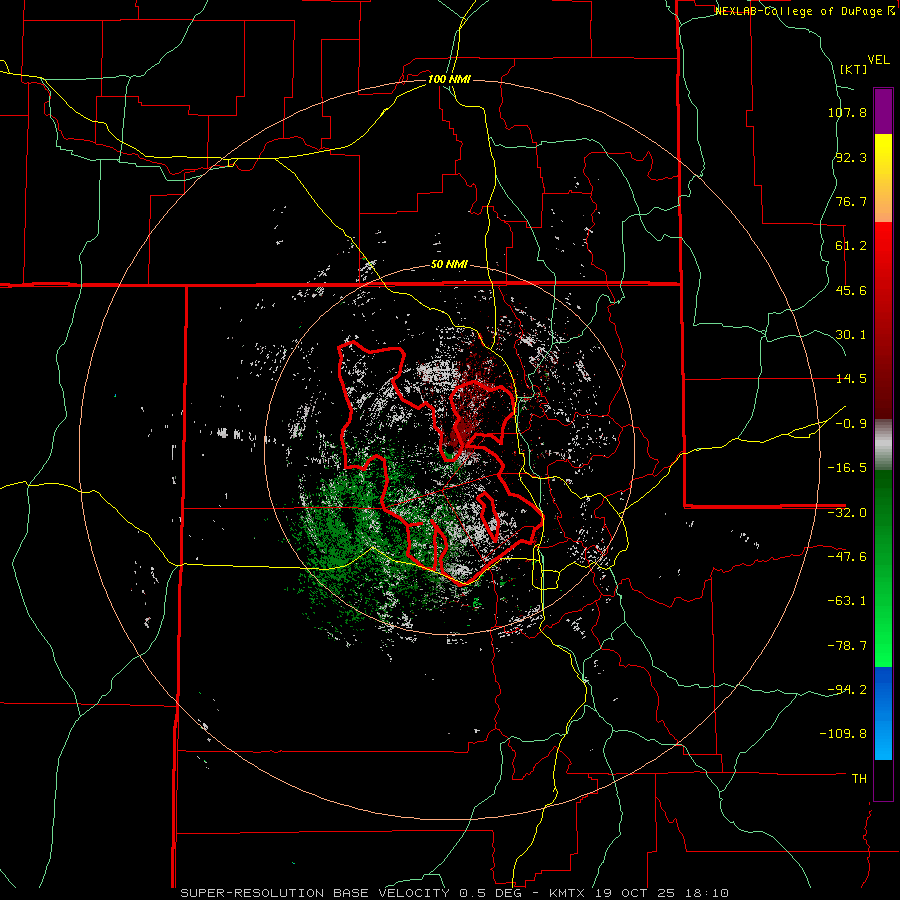The width and height of the screenshot is (900, 900).
Task: Click the 92.3 scale value
Action: pos(851,157)
